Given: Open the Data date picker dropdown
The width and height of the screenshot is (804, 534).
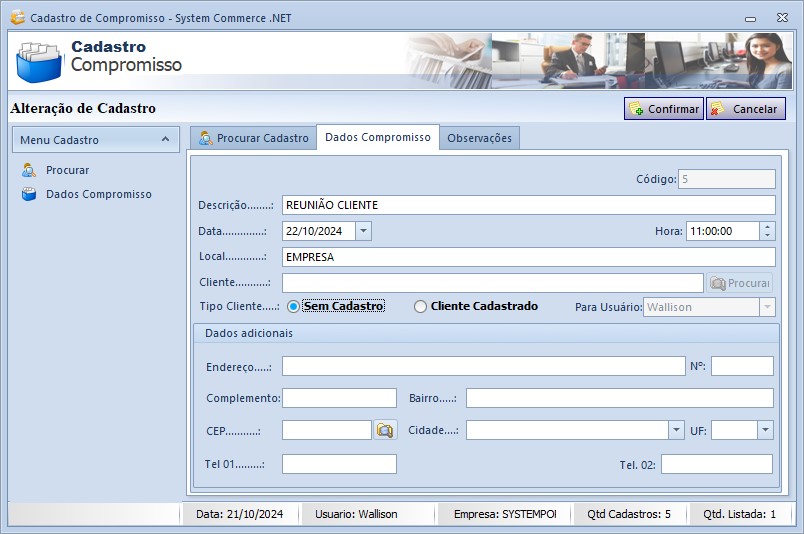Looking at the screenshot, I should [363, 231].
